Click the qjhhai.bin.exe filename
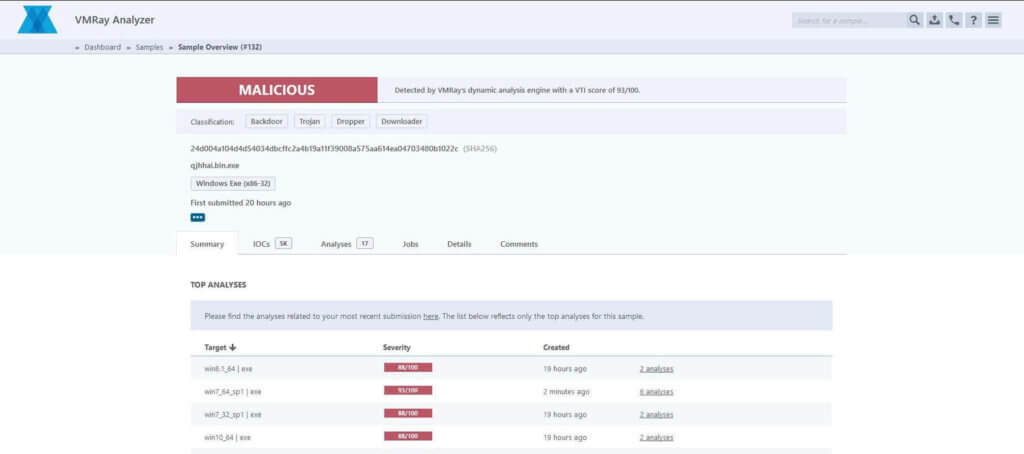 tap(215, 165)
